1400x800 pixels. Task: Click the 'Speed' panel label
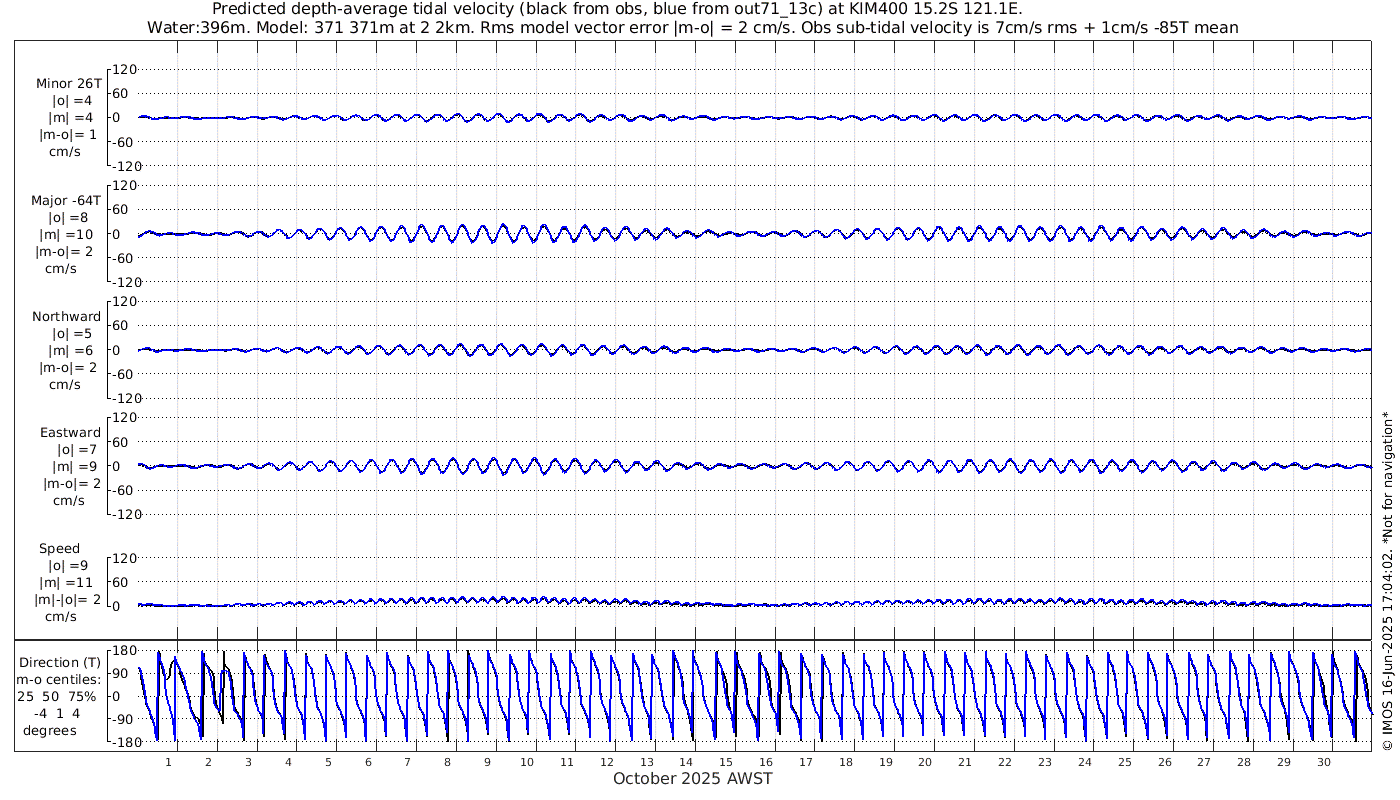point(60,549)
